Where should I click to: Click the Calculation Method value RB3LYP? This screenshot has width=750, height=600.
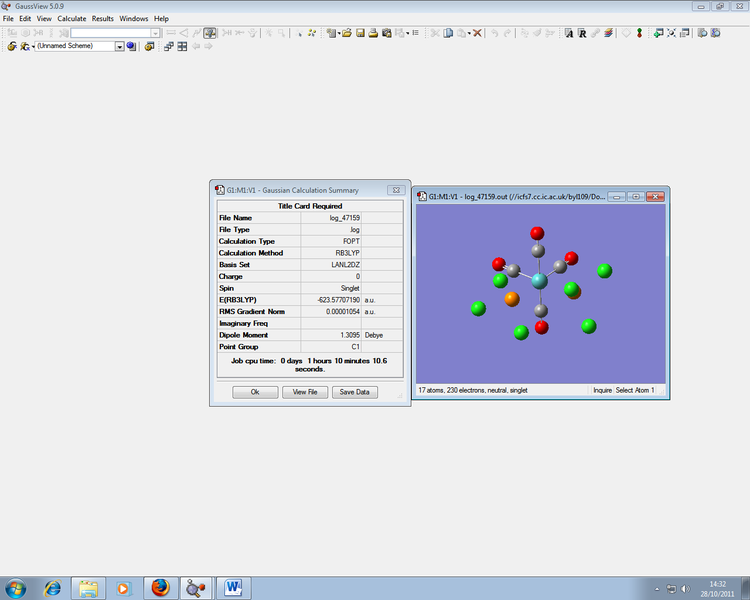point(347,253)
